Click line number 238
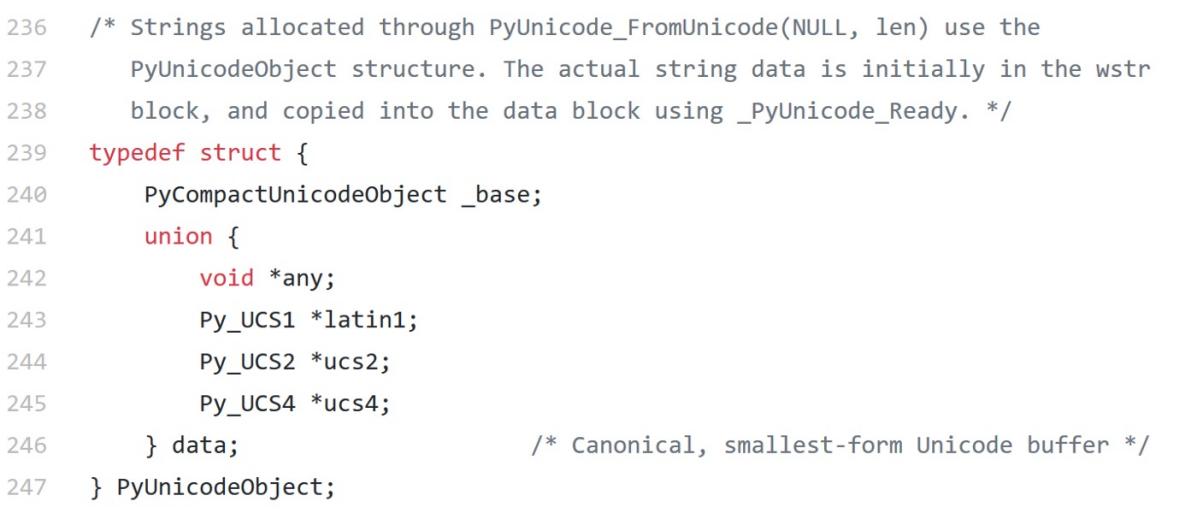Screen dimensions: 1197x519 click(27, 111)
